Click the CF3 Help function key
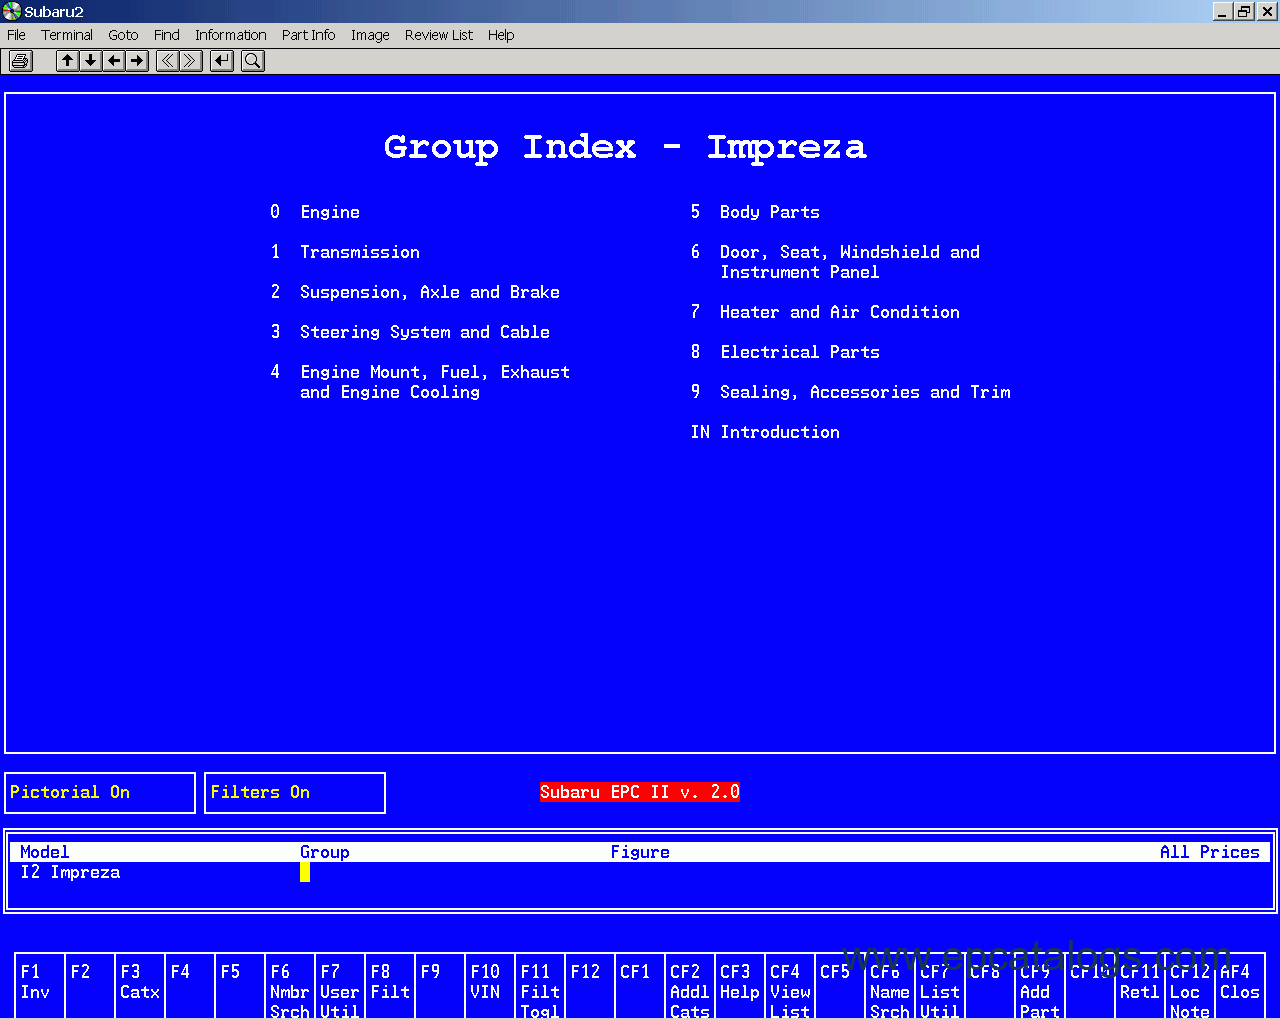The image size is (1280, 1019). coord(740,988)
